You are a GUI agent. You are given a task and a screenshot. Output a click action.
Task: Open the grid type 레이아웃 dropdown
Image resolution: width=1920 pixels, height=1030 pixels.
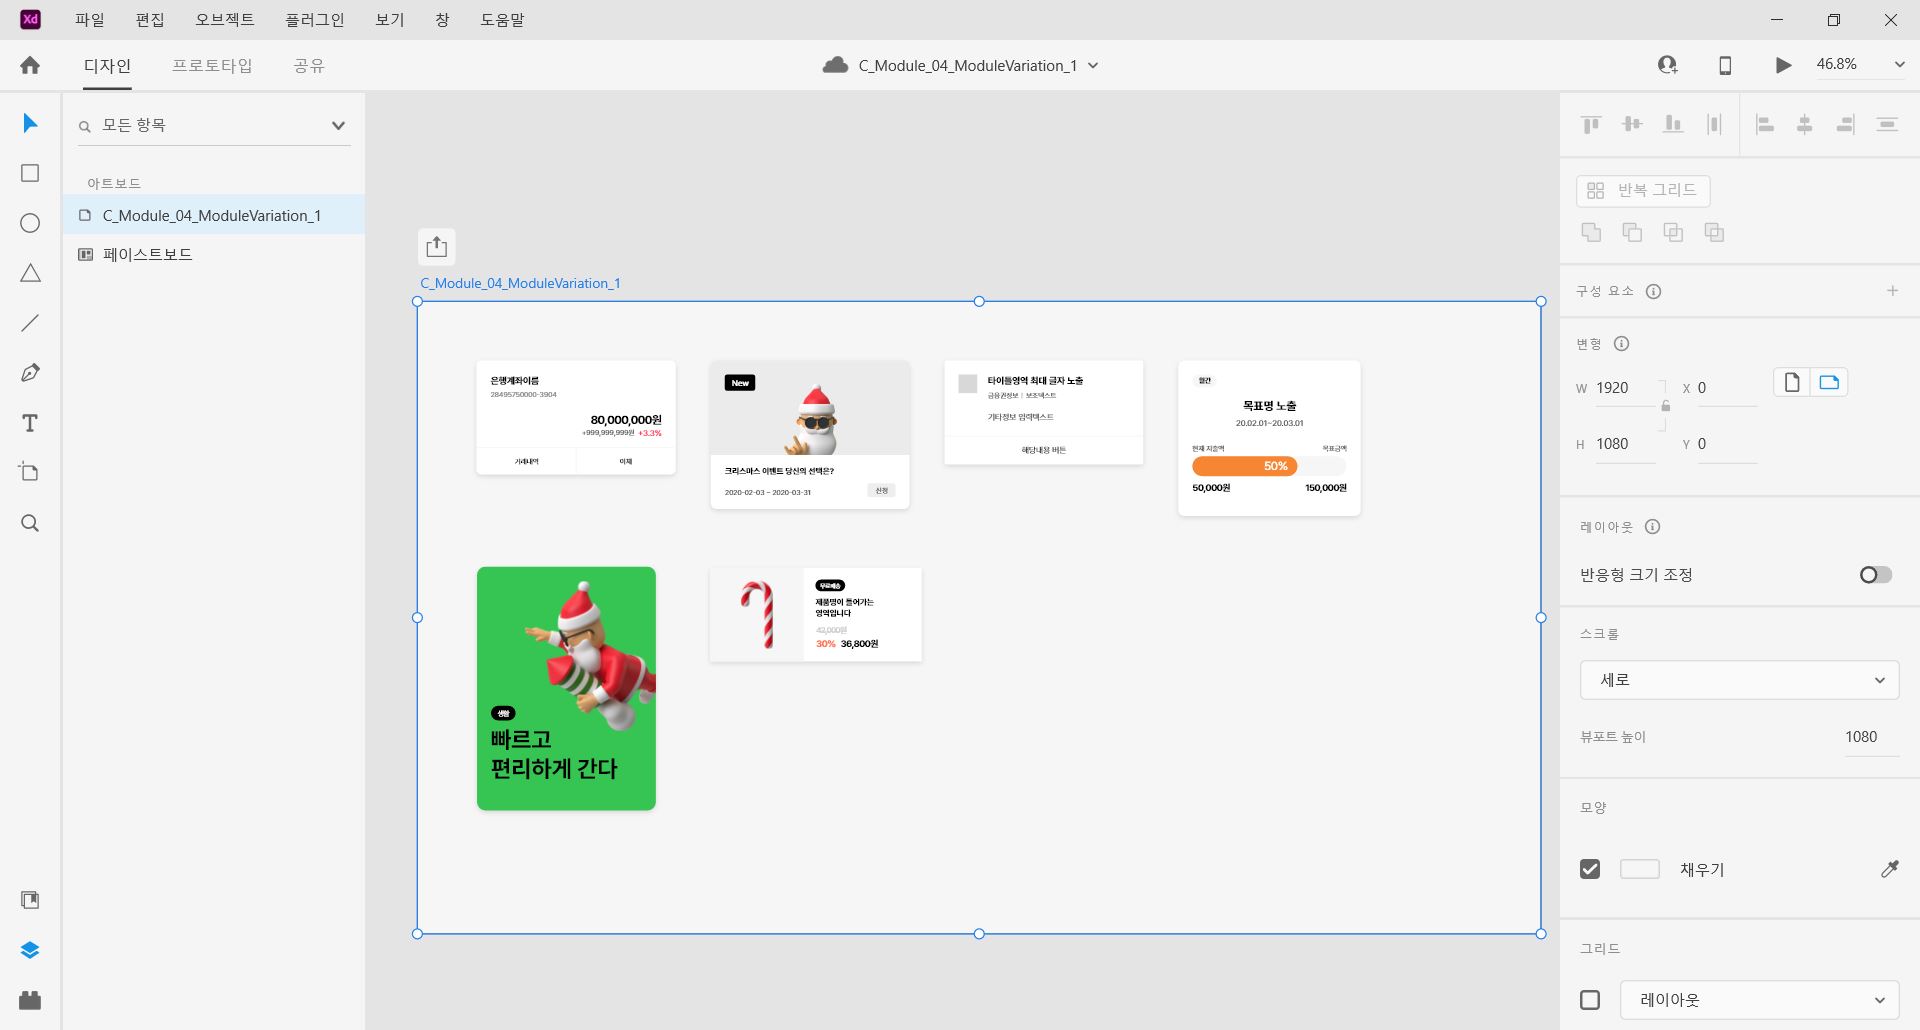pos(1759,1000)
